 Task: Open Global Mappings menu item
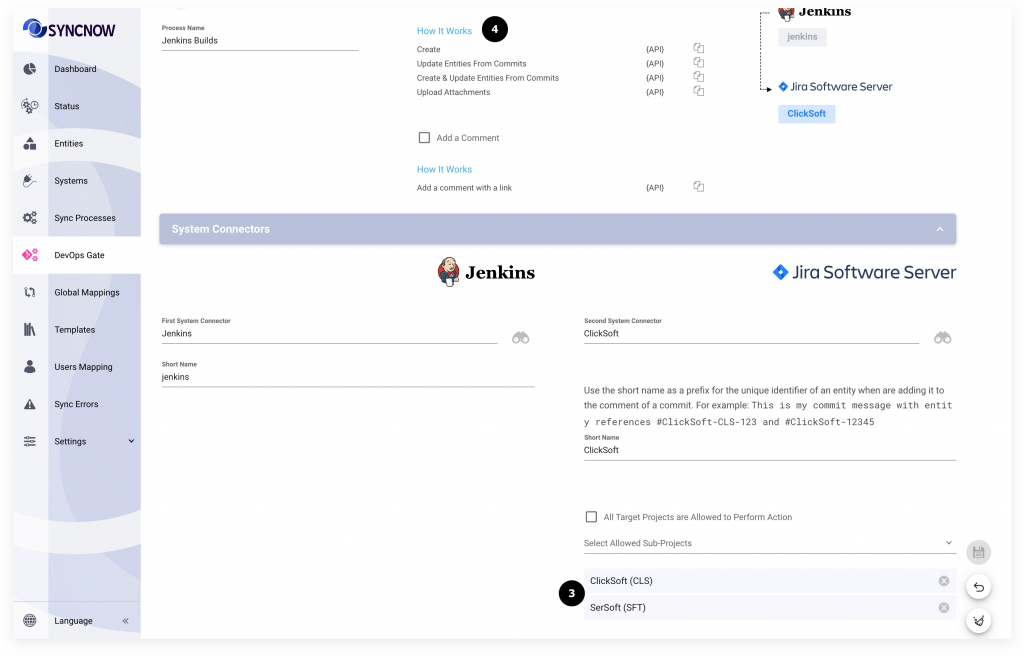(87, 292)
